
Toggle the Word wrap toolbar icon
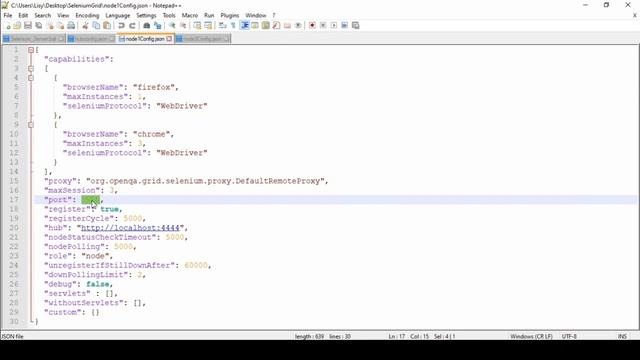pyautogui.click(x=222, y=25)
